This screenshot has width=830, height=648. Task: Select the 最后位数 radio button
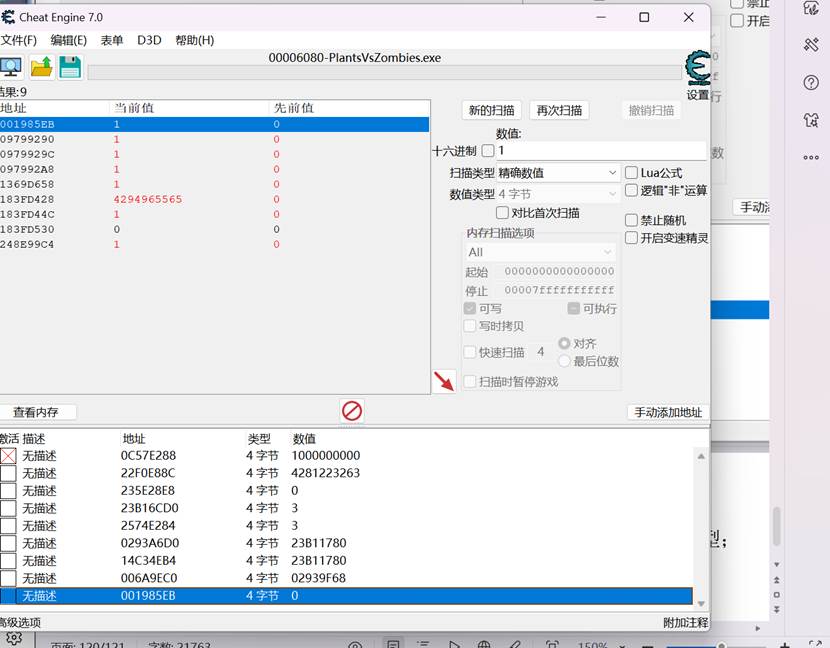click(x=564, y=361)
